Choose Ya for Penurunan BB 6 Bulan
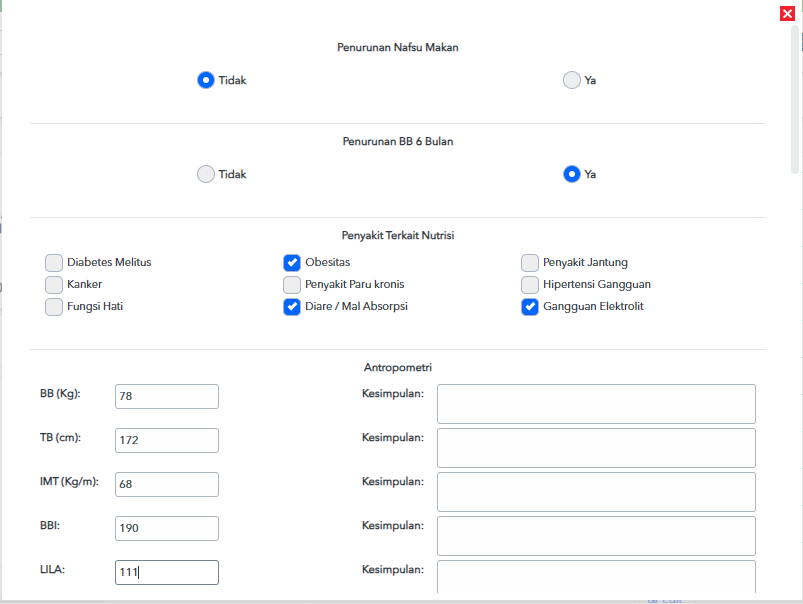Image resolution: width=803 pixels, height=604 pixels. click(x=572, y=174)
